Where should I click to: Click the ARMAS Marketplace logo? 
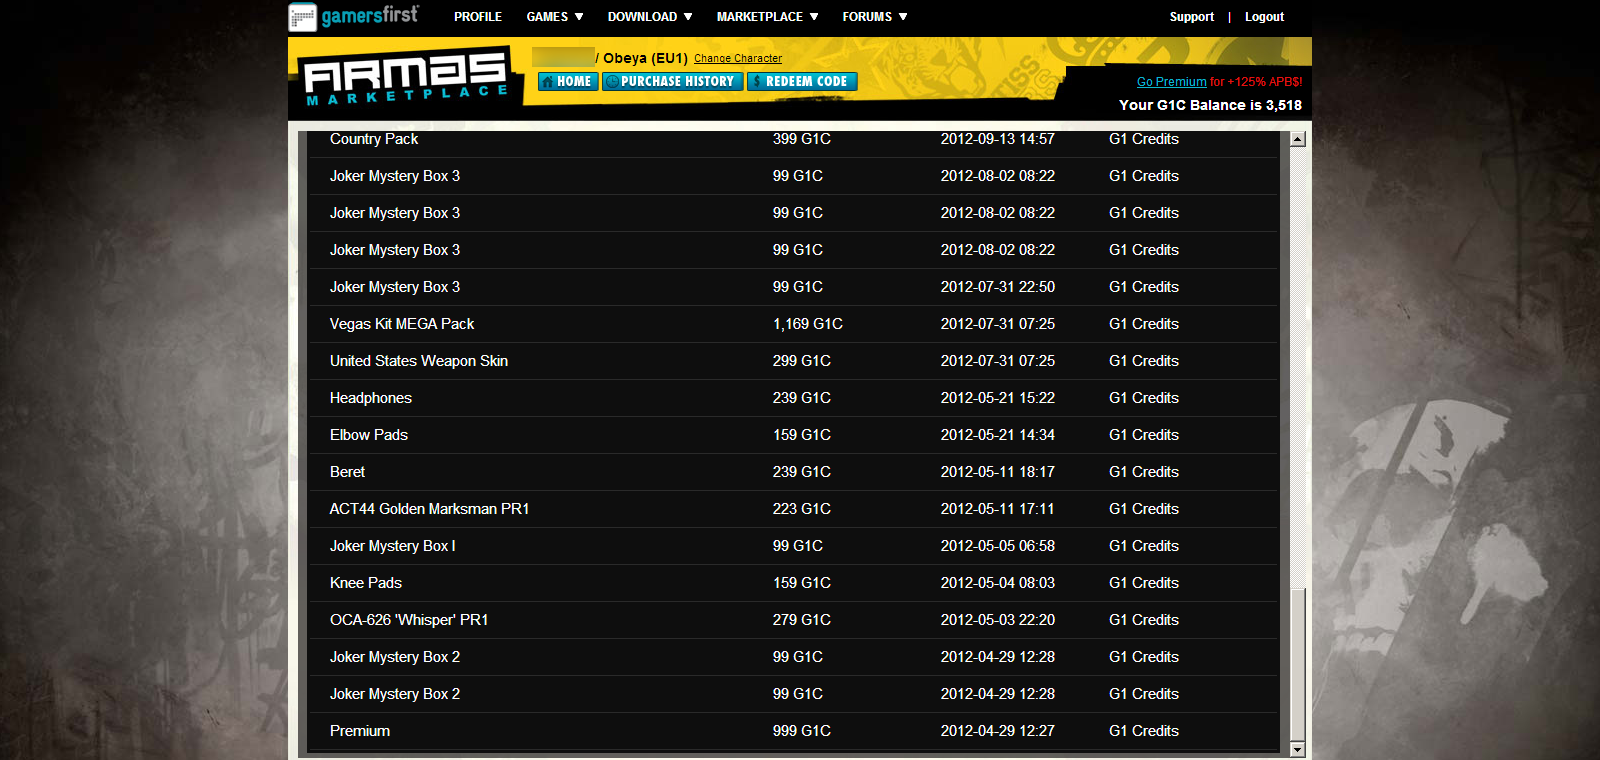[x=405, y=78]
